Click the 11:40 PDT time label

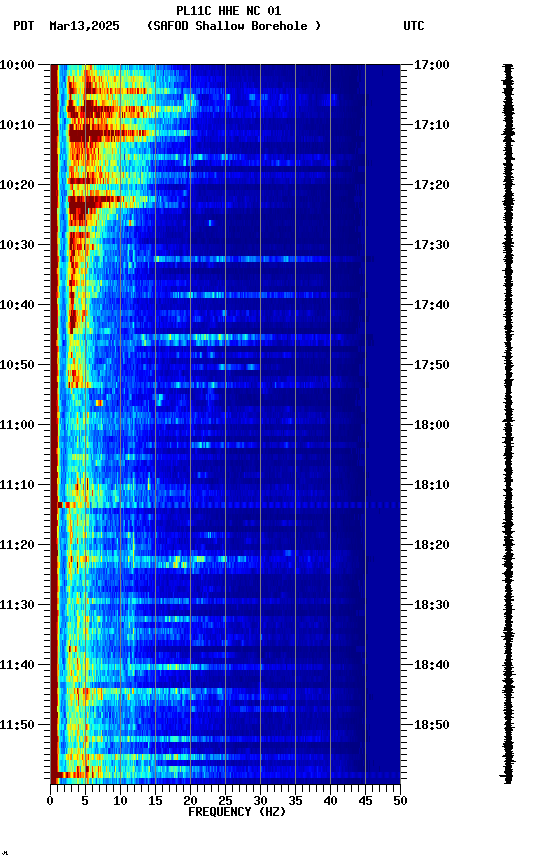(17, 665)
